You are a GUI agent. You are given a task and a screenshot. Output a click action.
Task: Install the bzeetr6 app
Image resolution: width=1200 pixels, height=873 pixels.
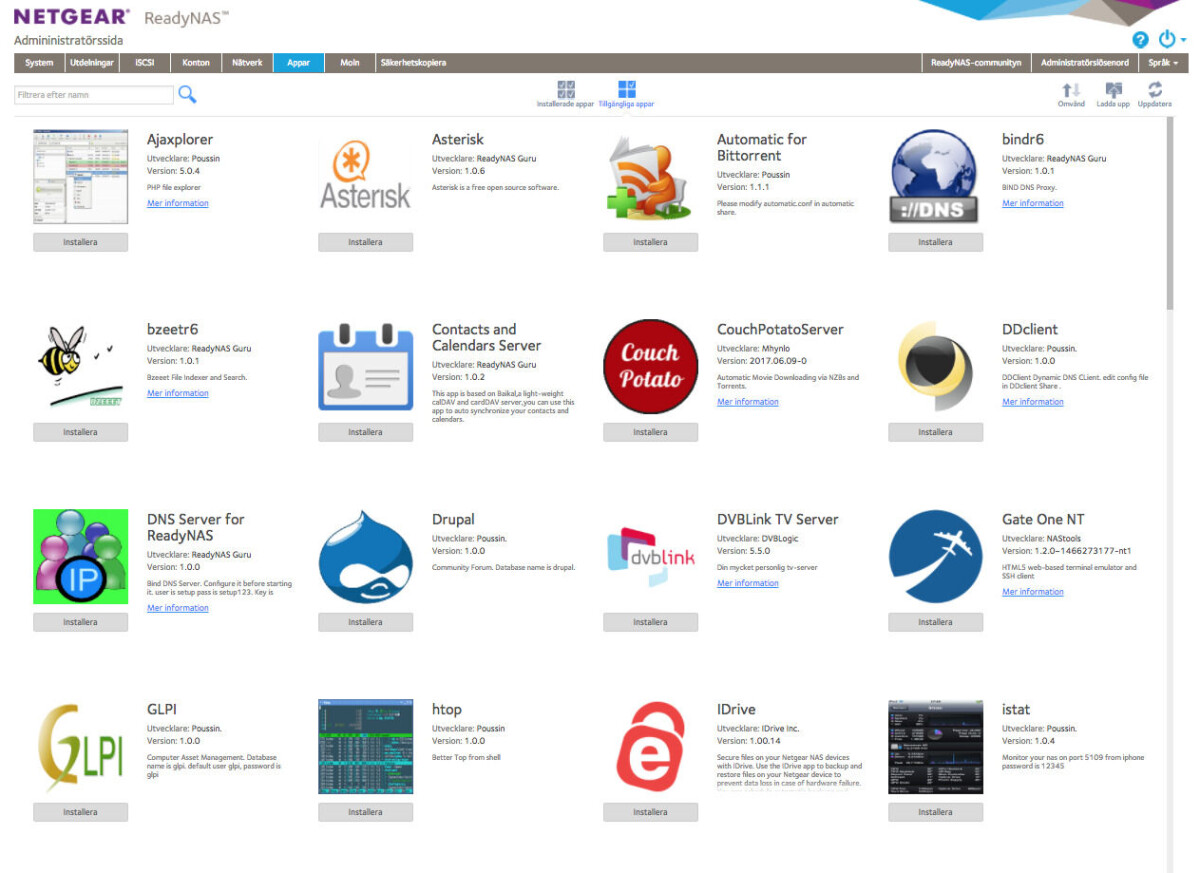(80, 432)
